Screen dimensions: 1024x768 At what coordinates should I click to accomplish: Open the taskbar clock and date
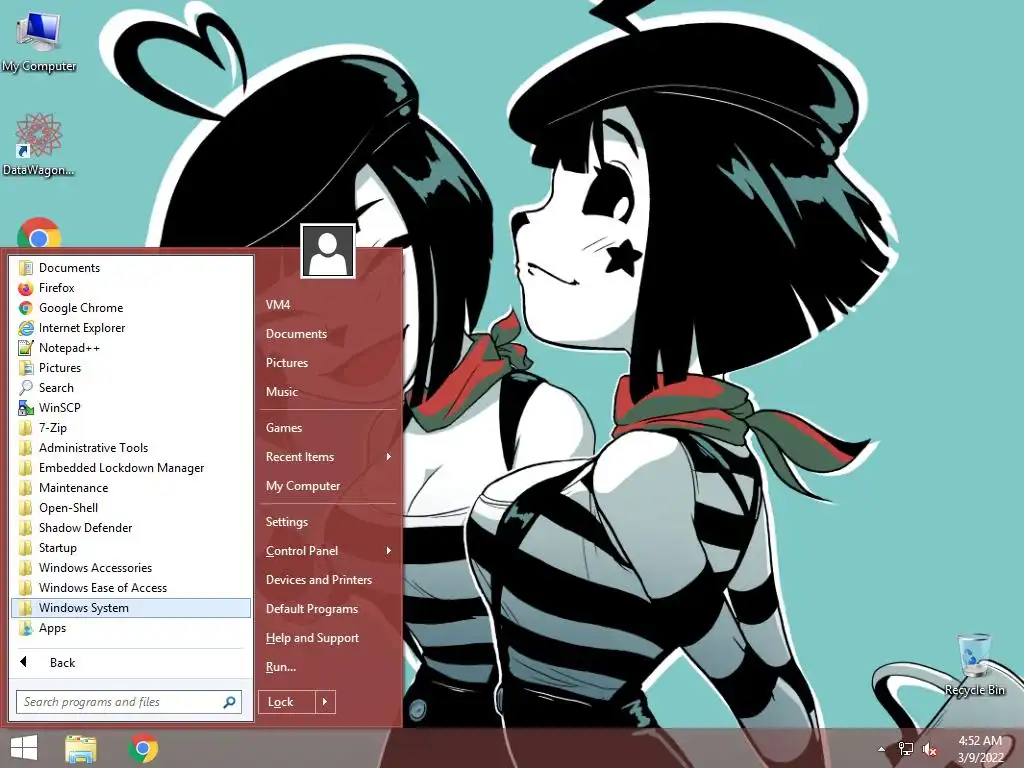coord(980,749)
